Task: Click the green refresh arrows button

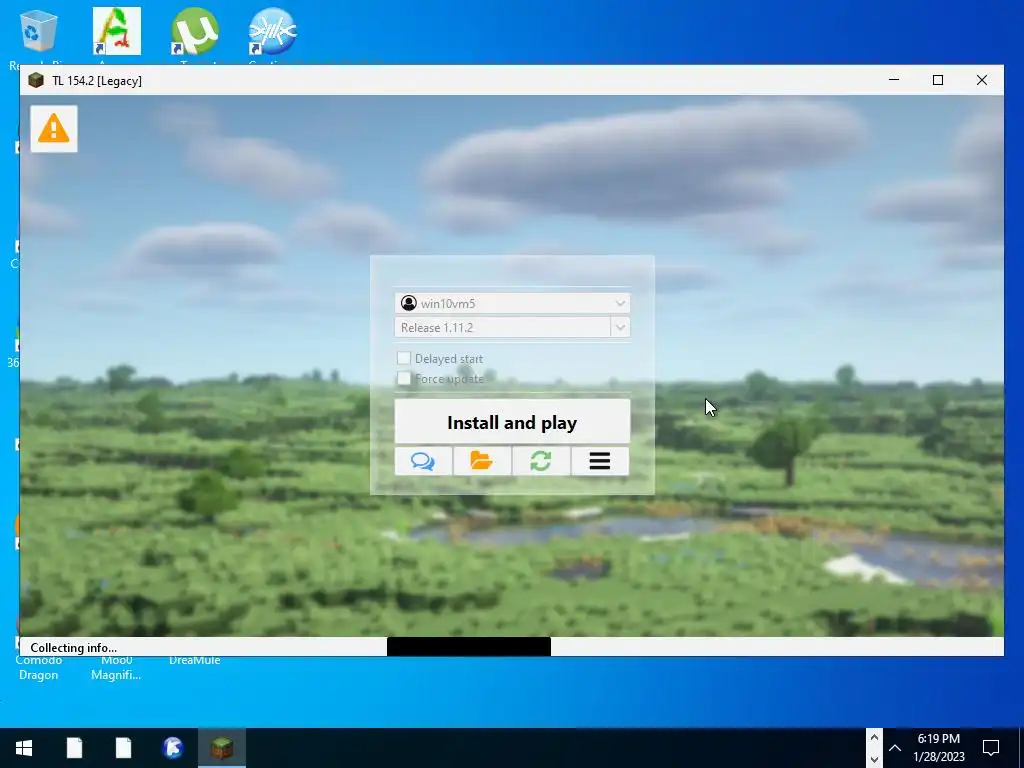Action: (541, 461)
